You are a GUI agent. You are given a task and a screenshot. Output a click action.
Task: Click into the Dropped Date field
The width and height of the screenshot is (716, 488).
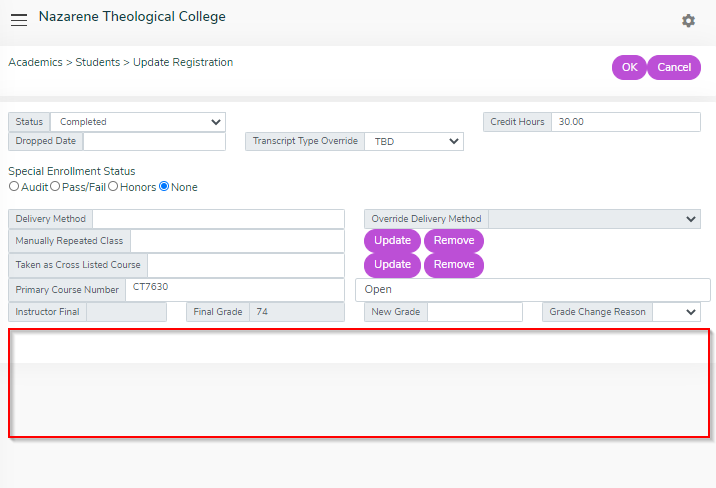tap(154, 141)
